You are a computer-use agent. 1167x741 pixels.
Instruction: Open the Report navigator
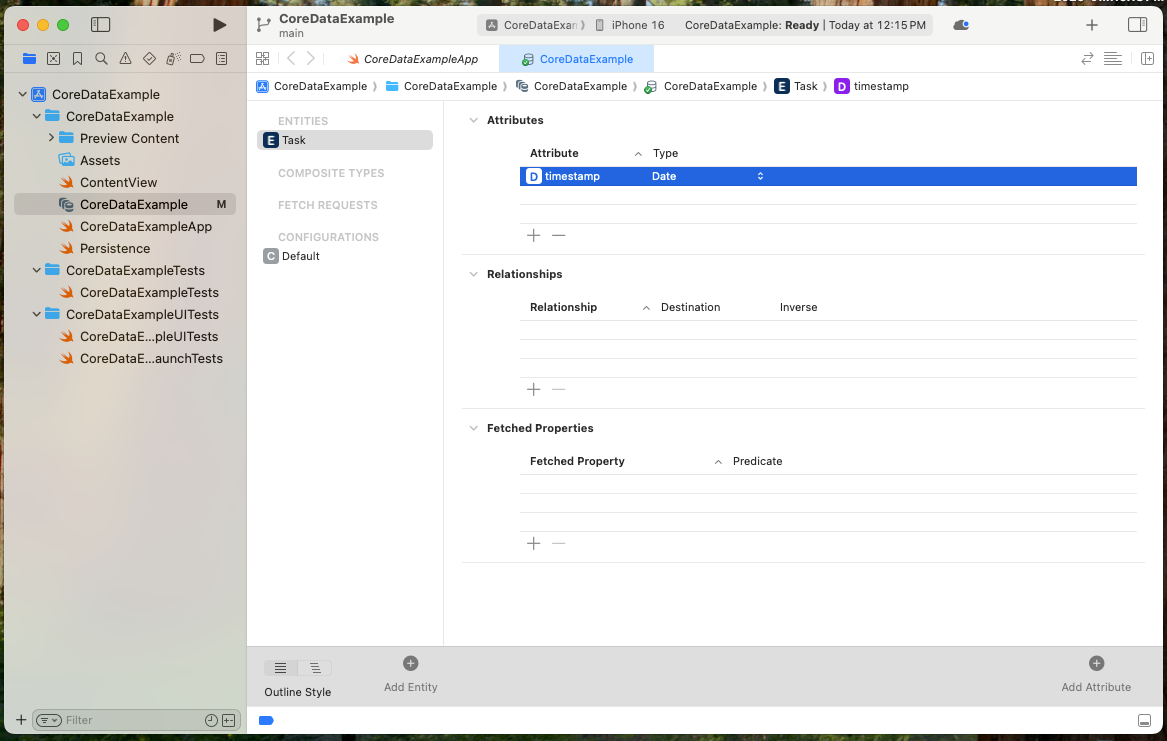(222, 59)
